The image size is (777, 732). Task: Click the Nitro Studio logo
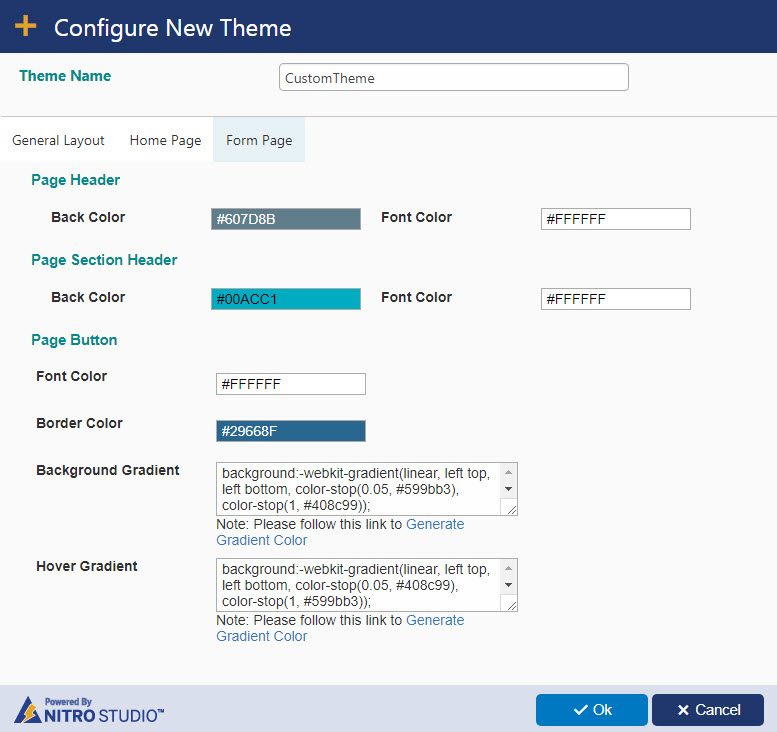pyautogui.click(x=89, y=710)
